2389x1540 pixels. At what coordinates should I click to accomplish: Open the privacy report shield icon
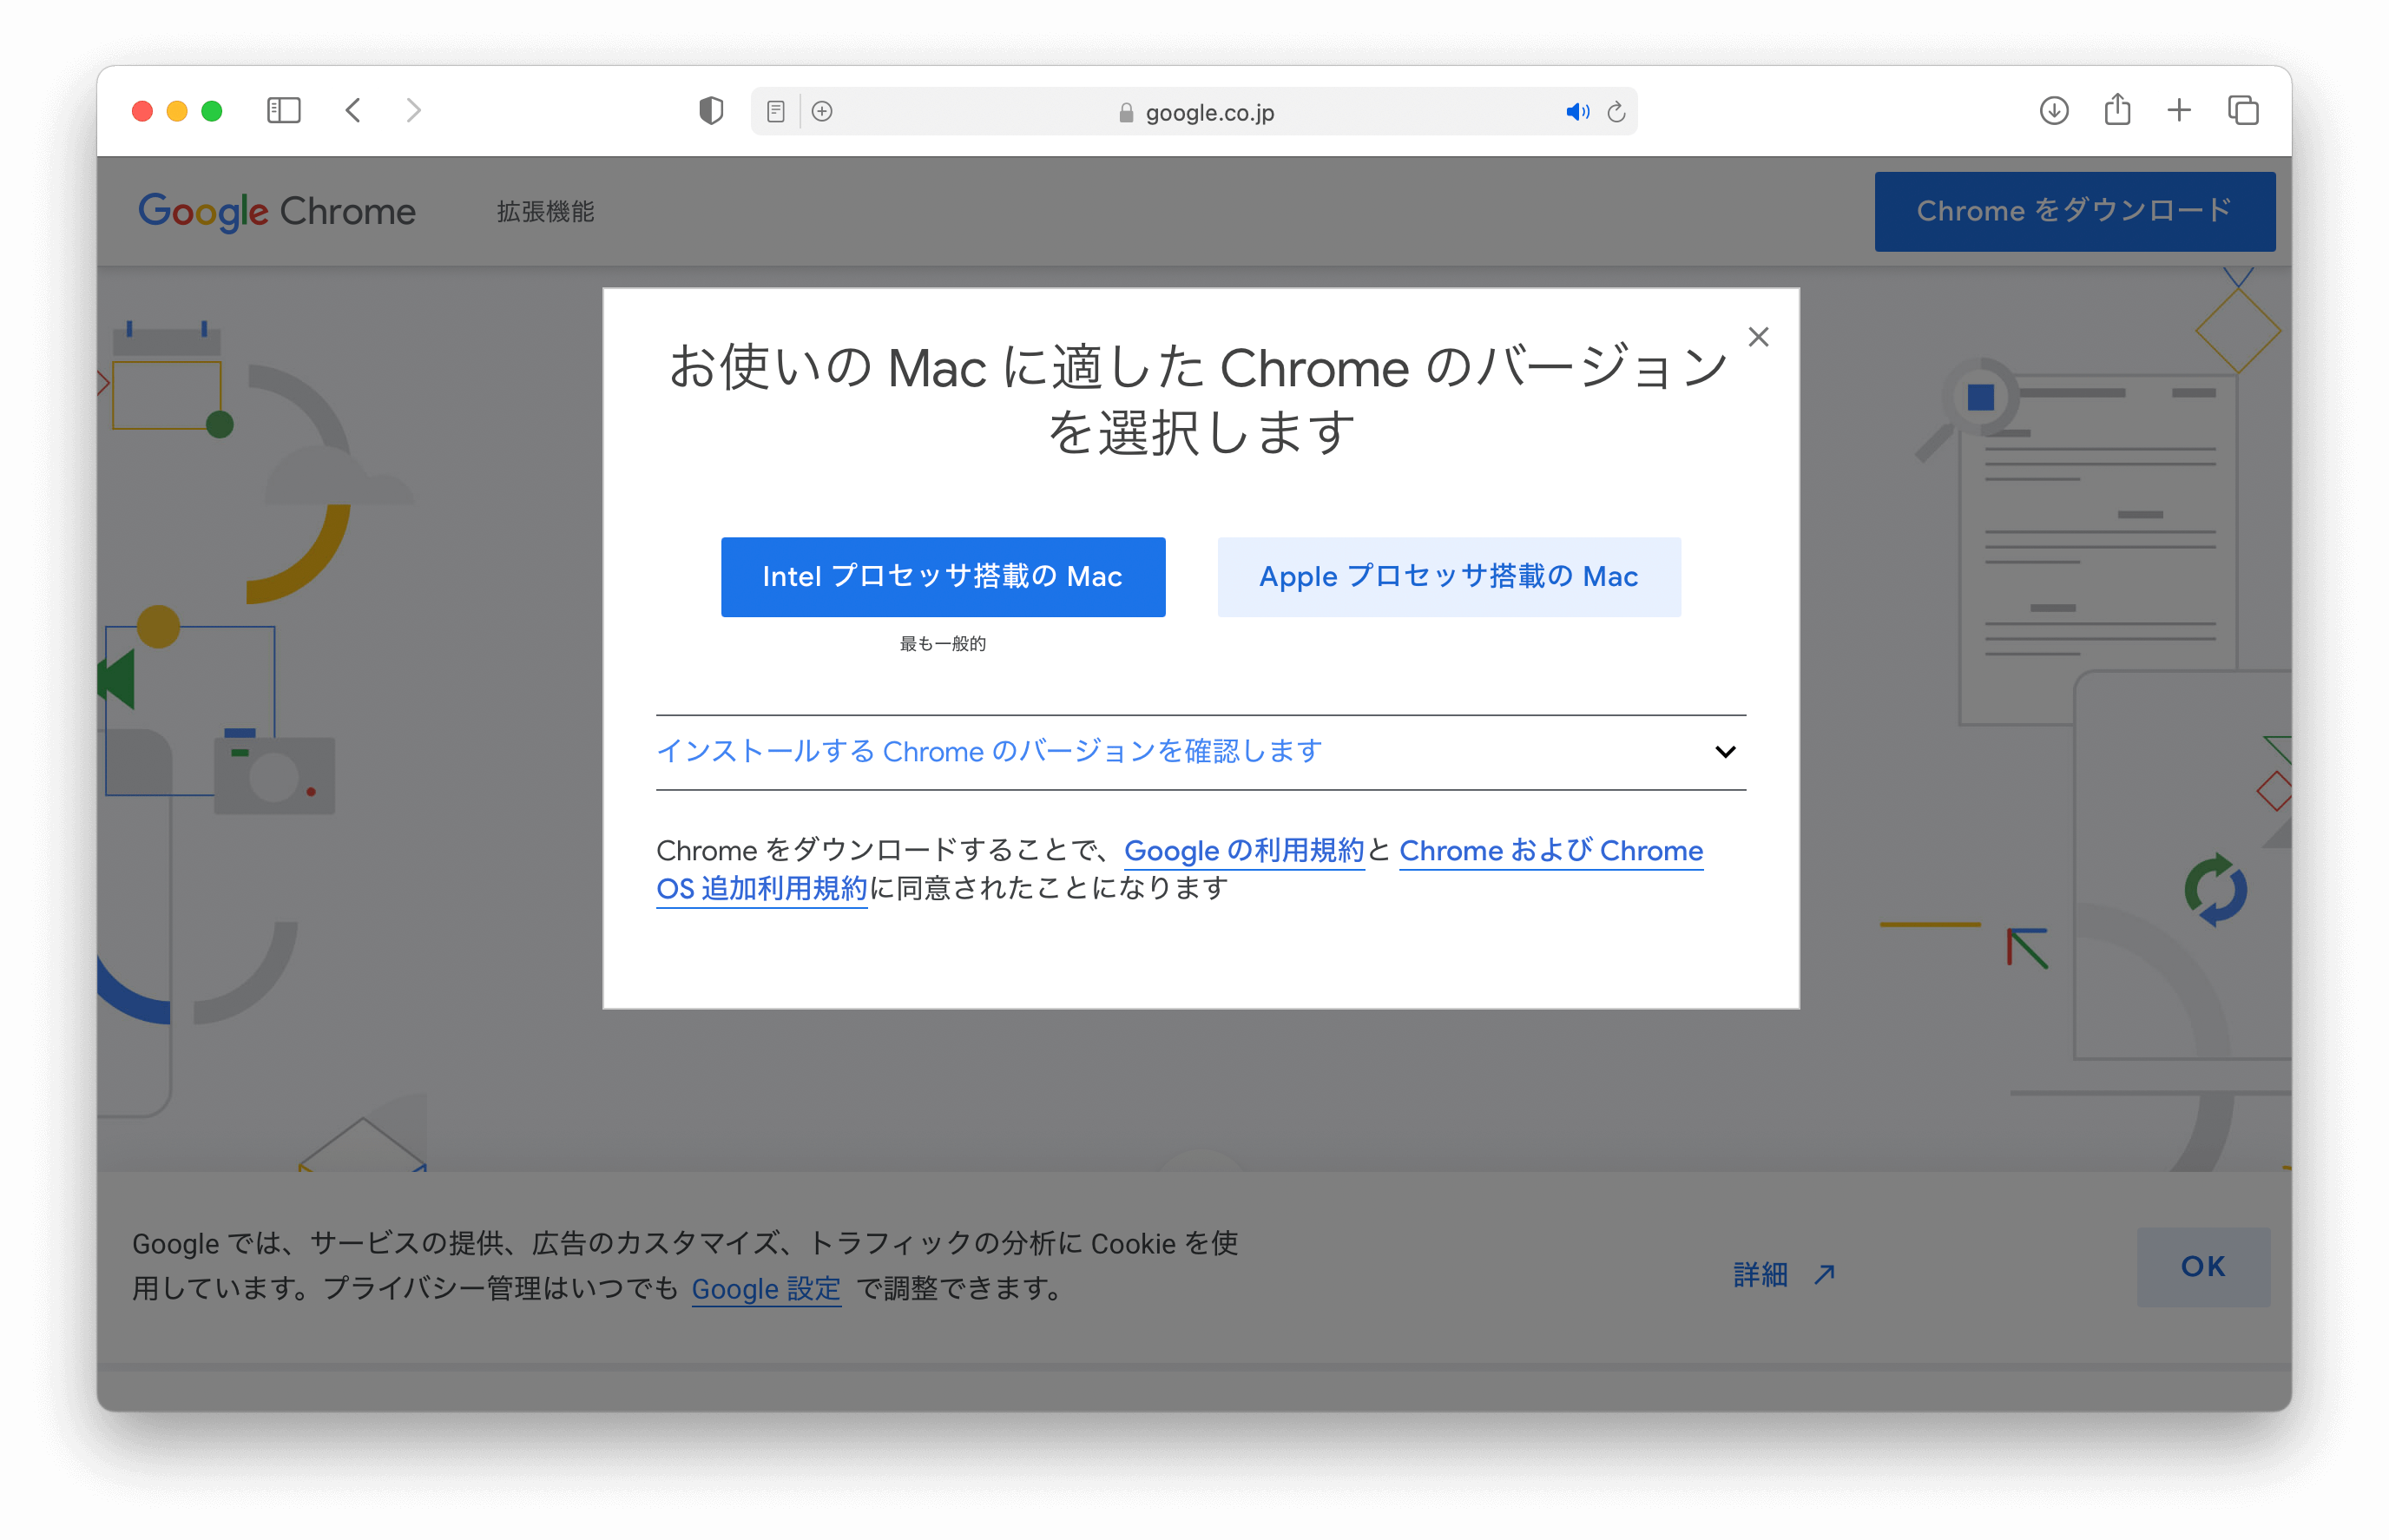711,111
